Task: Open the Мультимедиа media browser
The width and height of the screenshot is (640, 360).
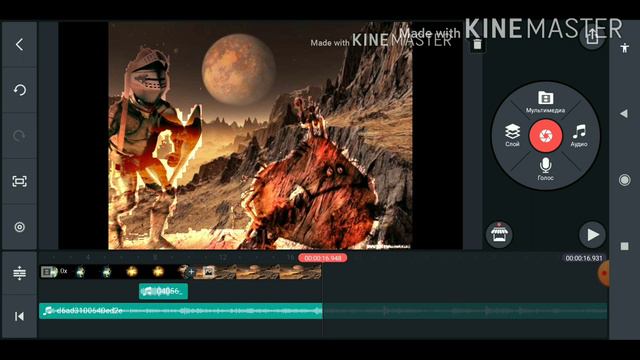Action: tap(545, 102)
